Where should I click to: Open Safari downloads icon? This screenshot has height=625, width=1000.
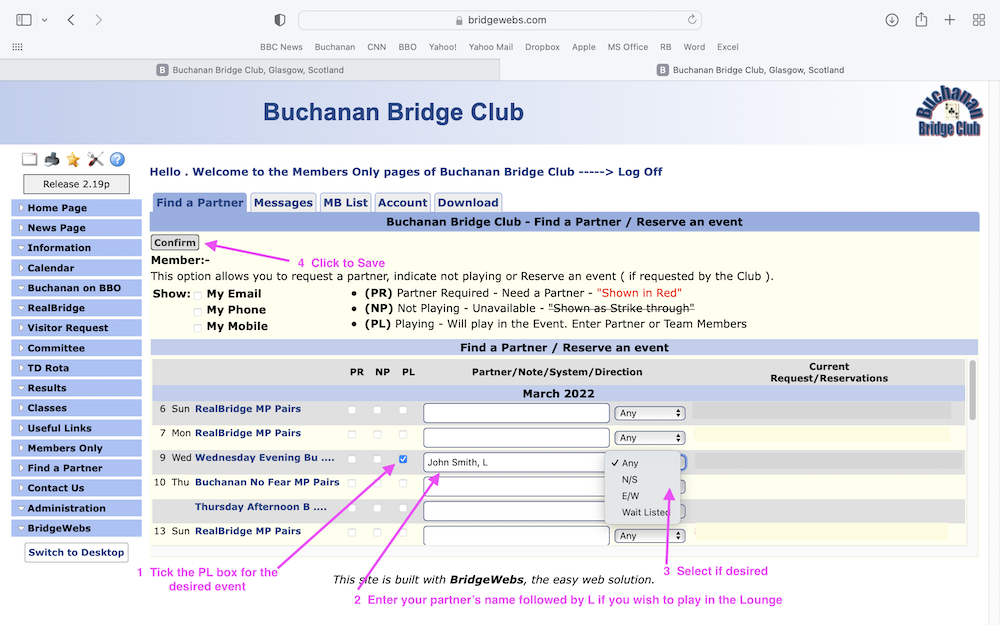[892, 20]
